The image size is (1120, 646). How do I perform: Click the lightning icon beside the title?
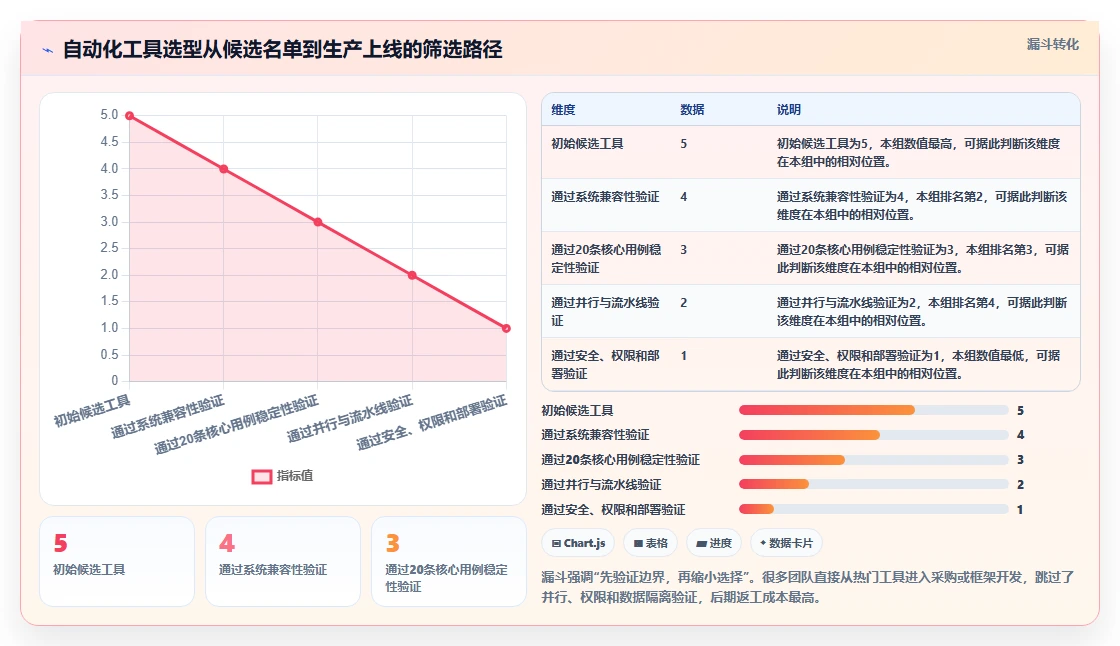tap(48, 50)
